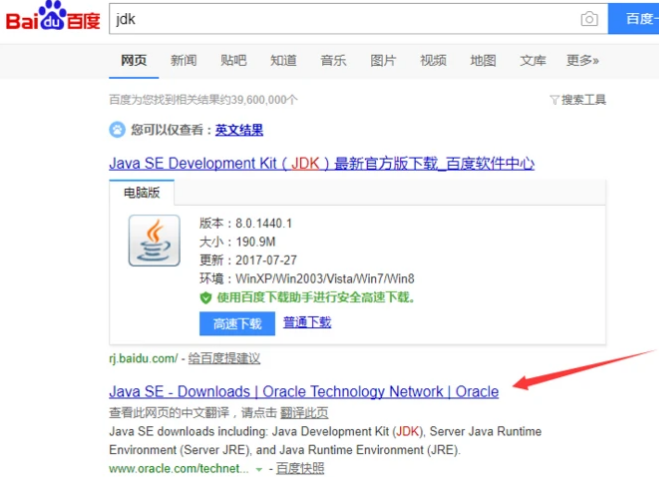Click update date 2017-07-27
659x477 pixels.
266,260
